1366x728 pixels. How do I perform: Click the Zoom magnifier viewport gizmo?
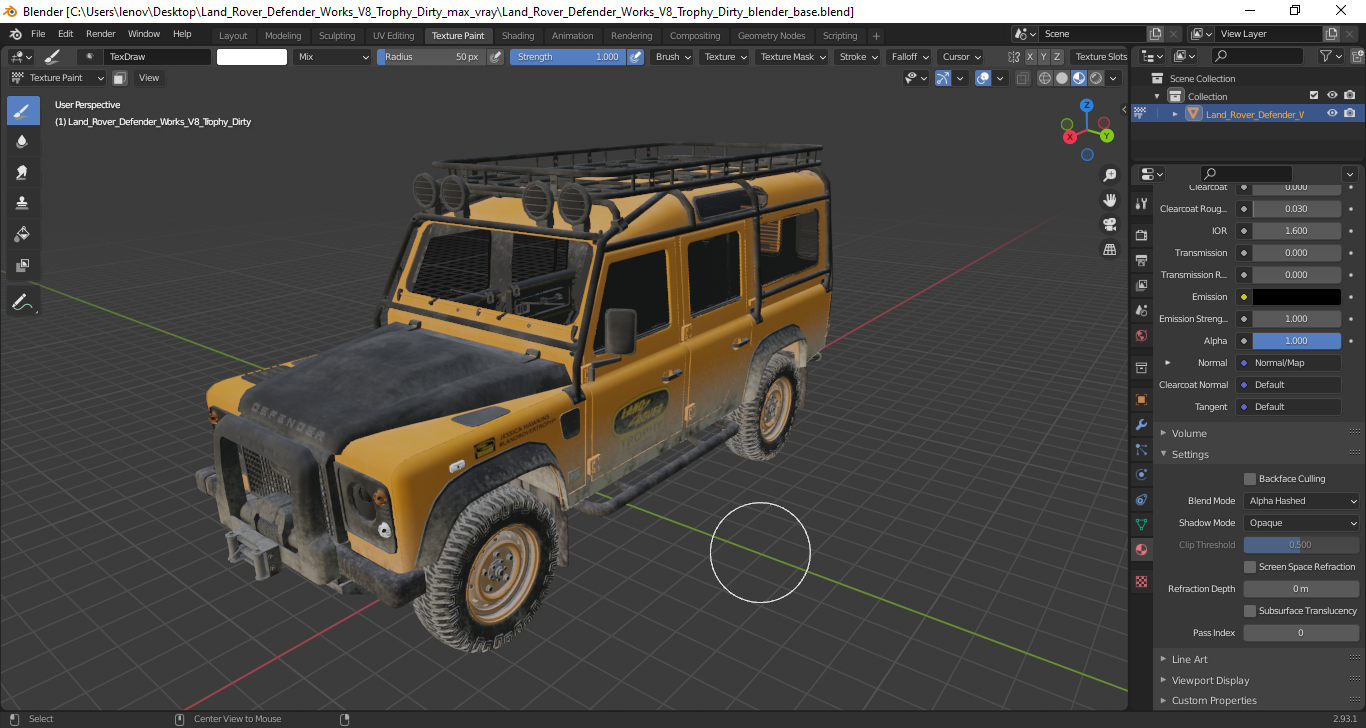click(1109, 175)
